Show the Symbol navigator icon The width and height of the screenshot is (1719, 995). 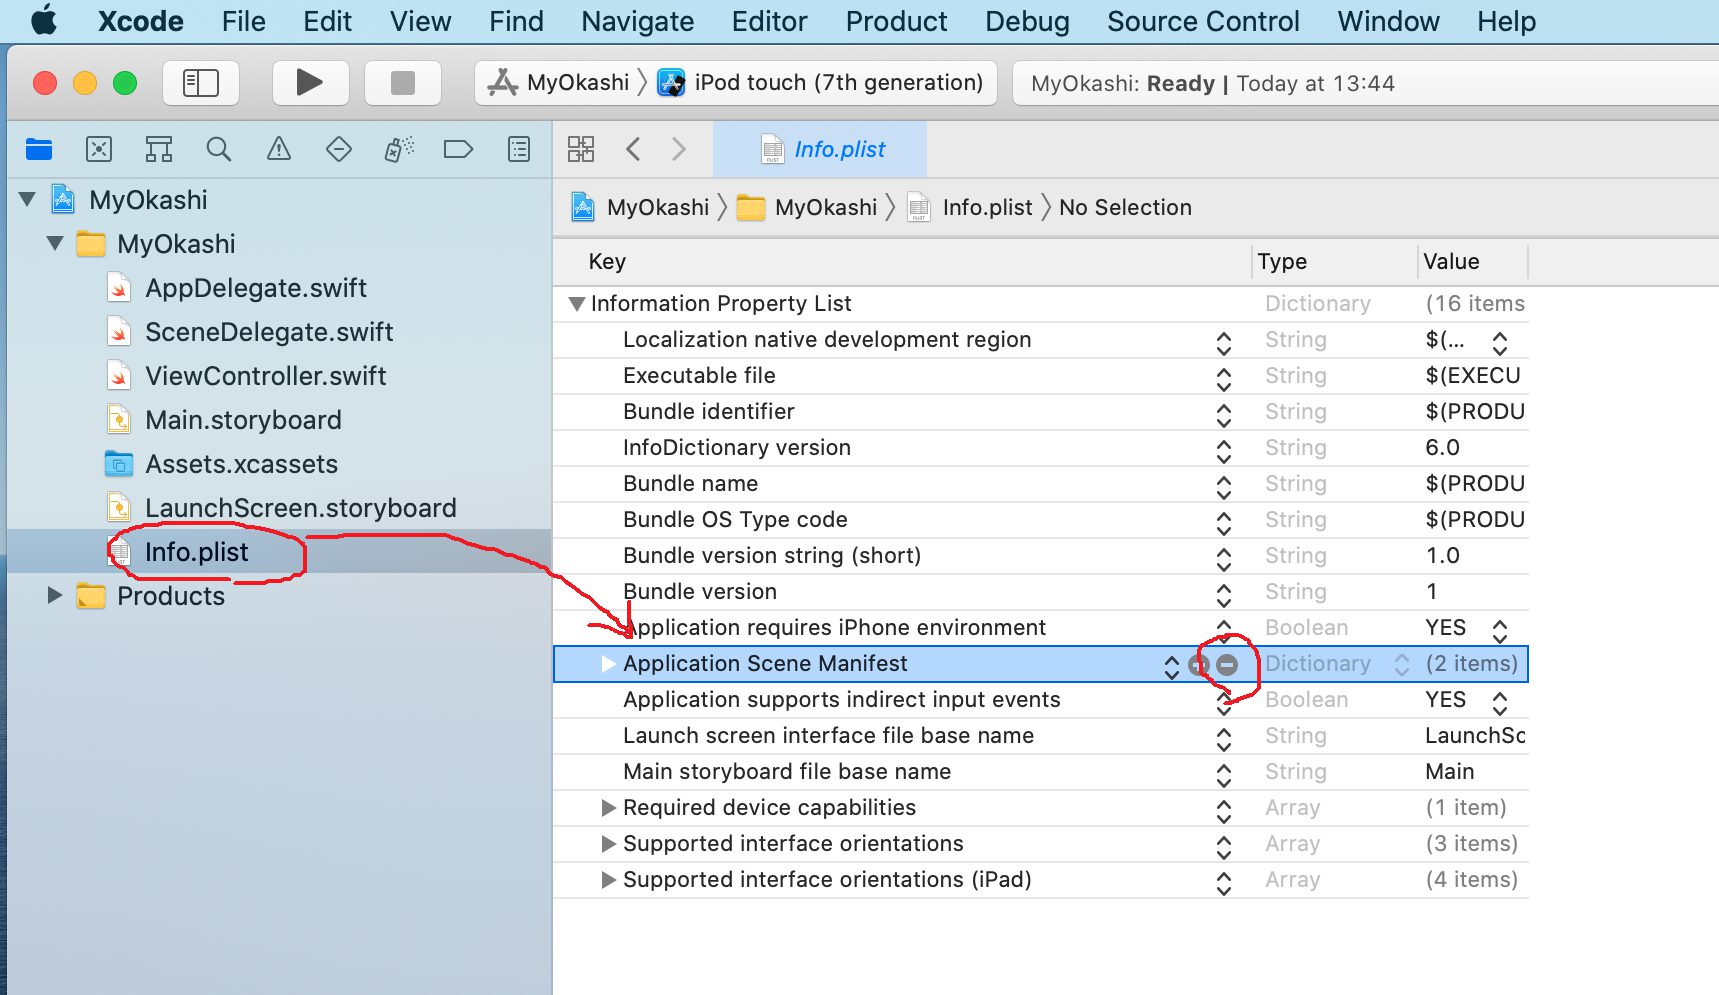coord(159,149)
